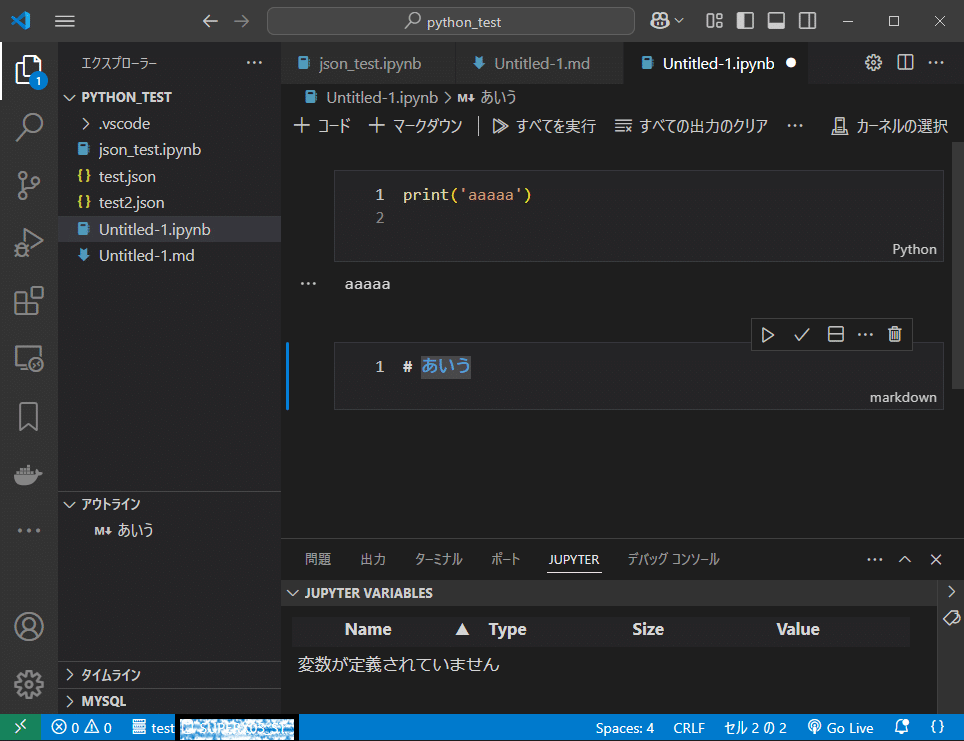Viewport: 964px width, 741px height.
Task: Toggle the panel layout visibility
Action: [x=775, y=20]
